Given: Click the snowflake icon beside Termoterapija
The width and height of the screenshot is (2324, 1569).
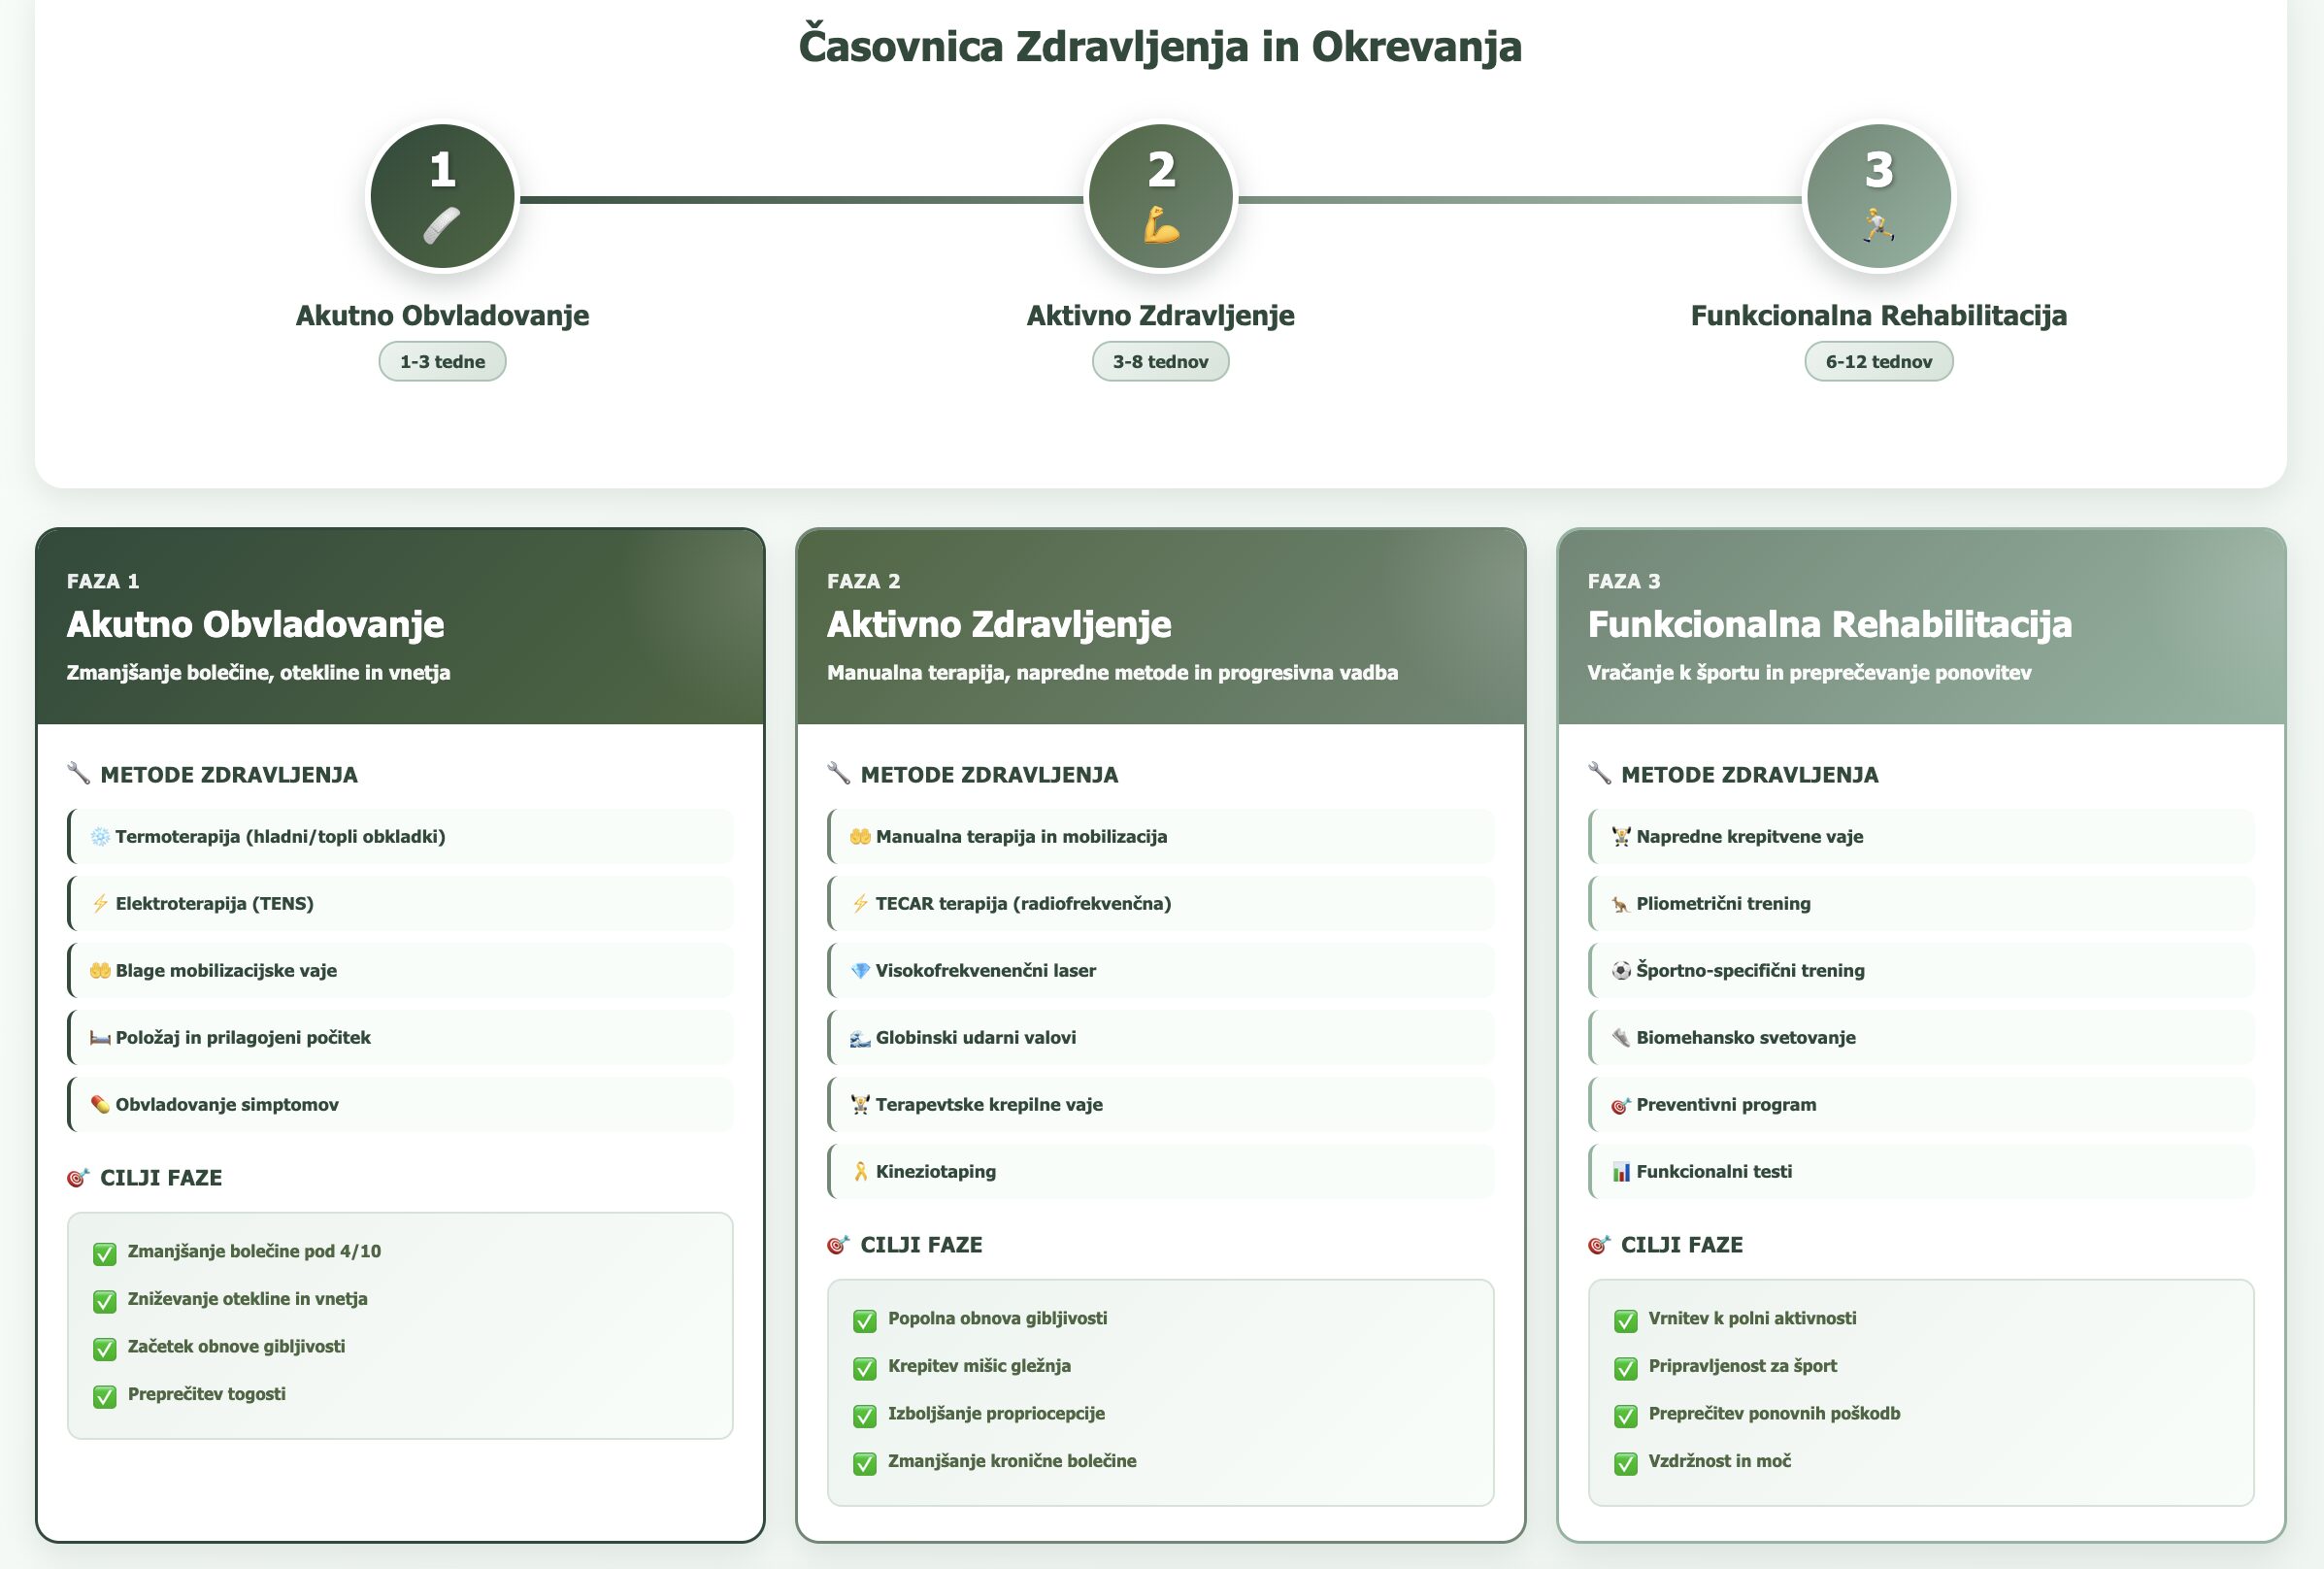Looking at the screenshot, I should click(100, 837).
